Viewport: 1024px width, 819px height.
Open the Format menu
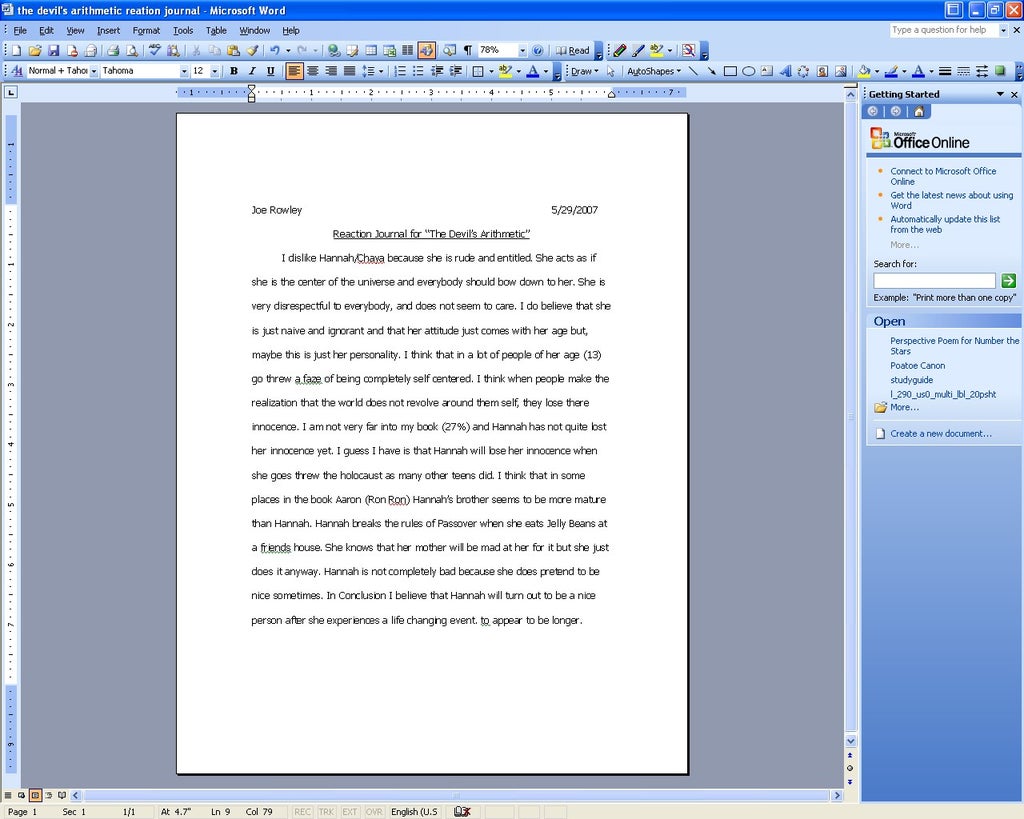[x=146, y=30]
